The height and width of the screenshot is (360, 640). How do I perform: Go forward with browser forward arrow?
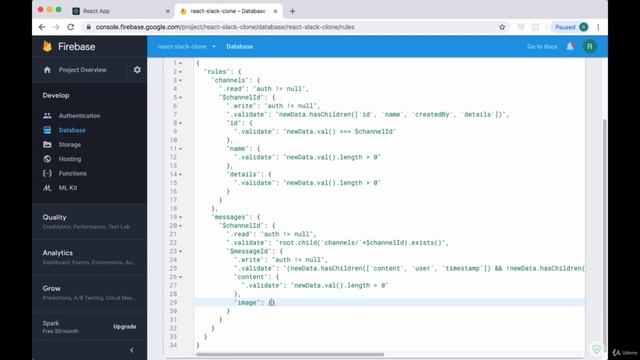pyautogui.click(x=56, y=27)
